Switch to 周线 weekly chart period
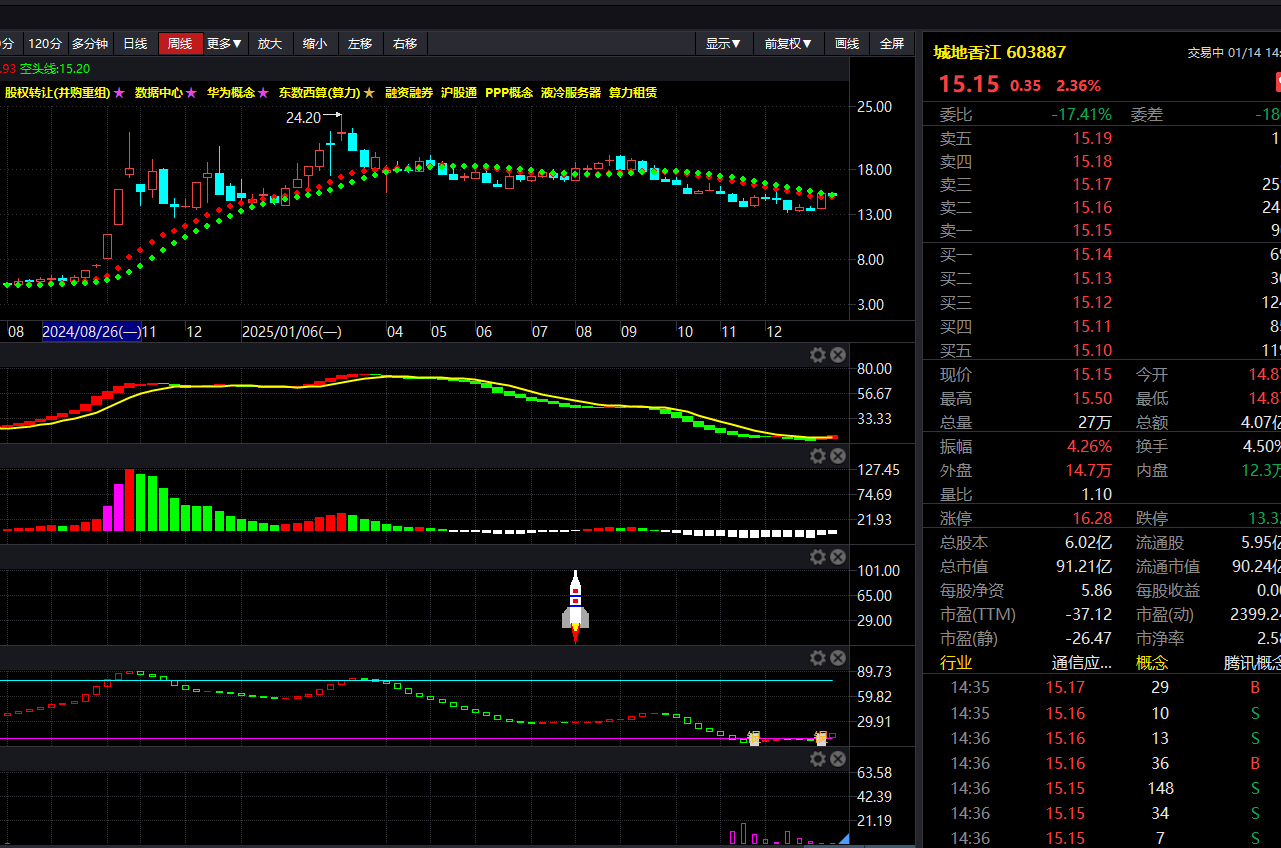Screen dimensions: 1281x848 (x=180, y=44)
